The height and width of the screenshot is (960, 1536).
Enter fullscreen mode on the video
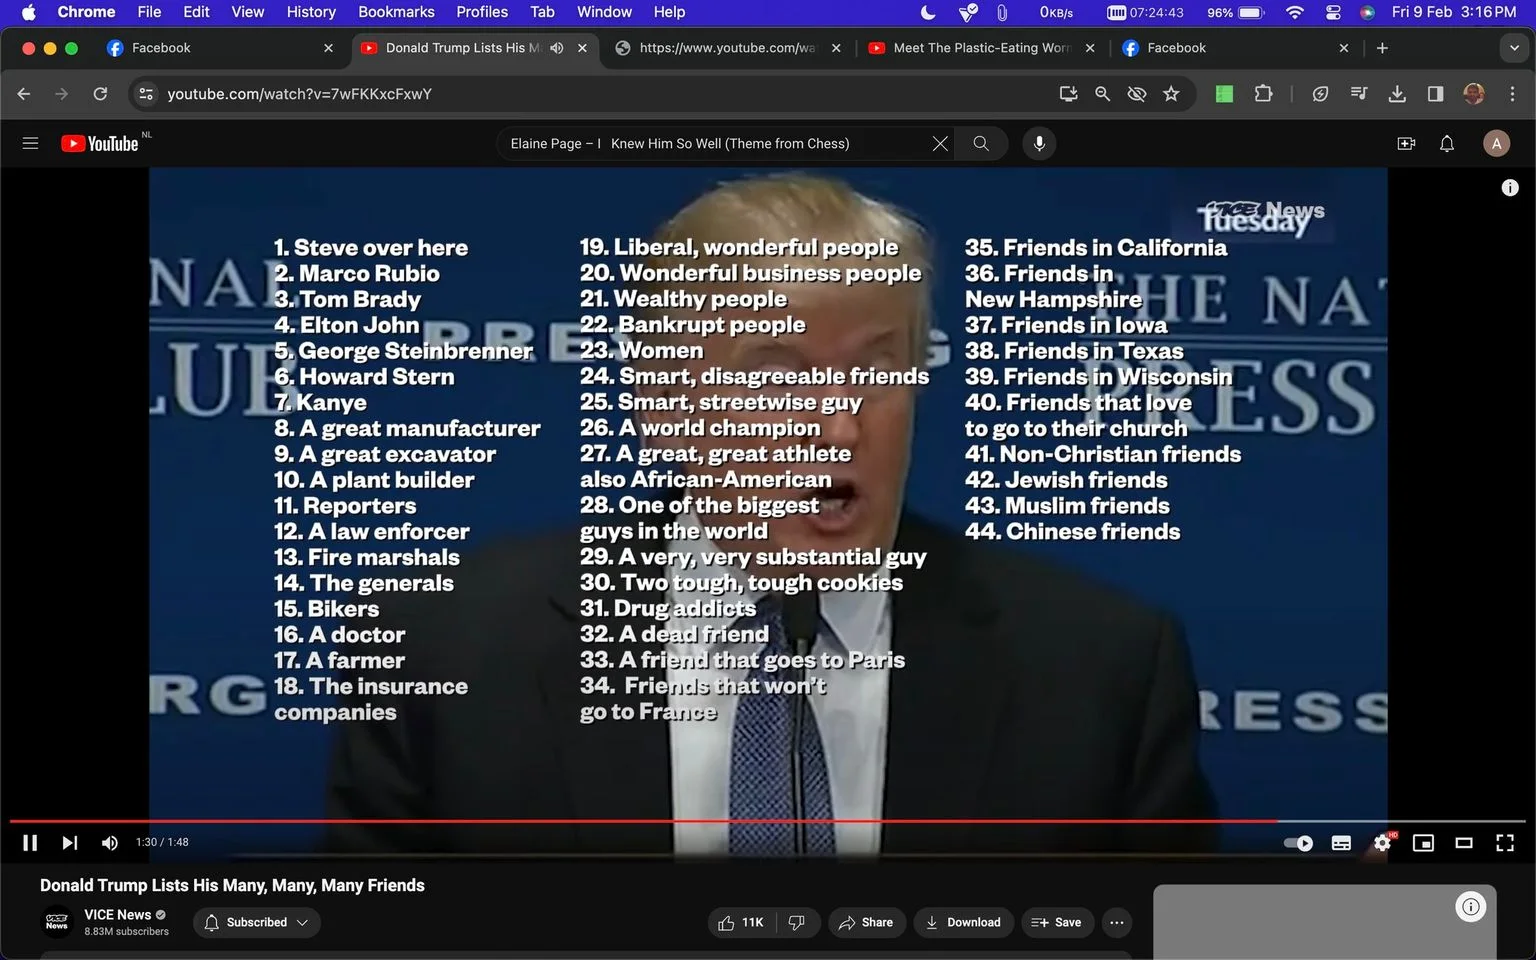(x=1505, y=843)
